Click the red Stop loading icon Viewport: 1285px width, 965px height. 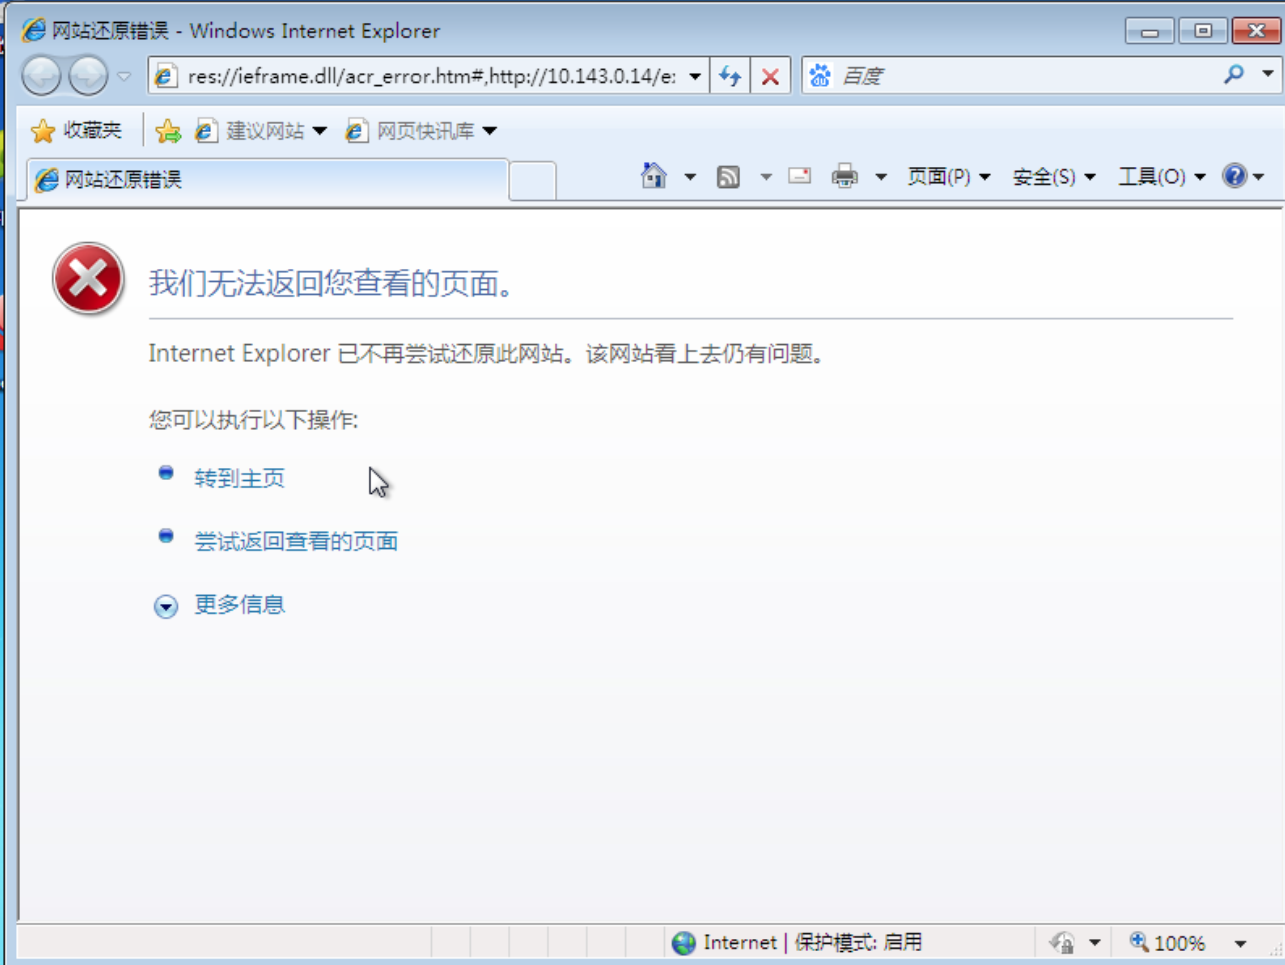[770, 76]
